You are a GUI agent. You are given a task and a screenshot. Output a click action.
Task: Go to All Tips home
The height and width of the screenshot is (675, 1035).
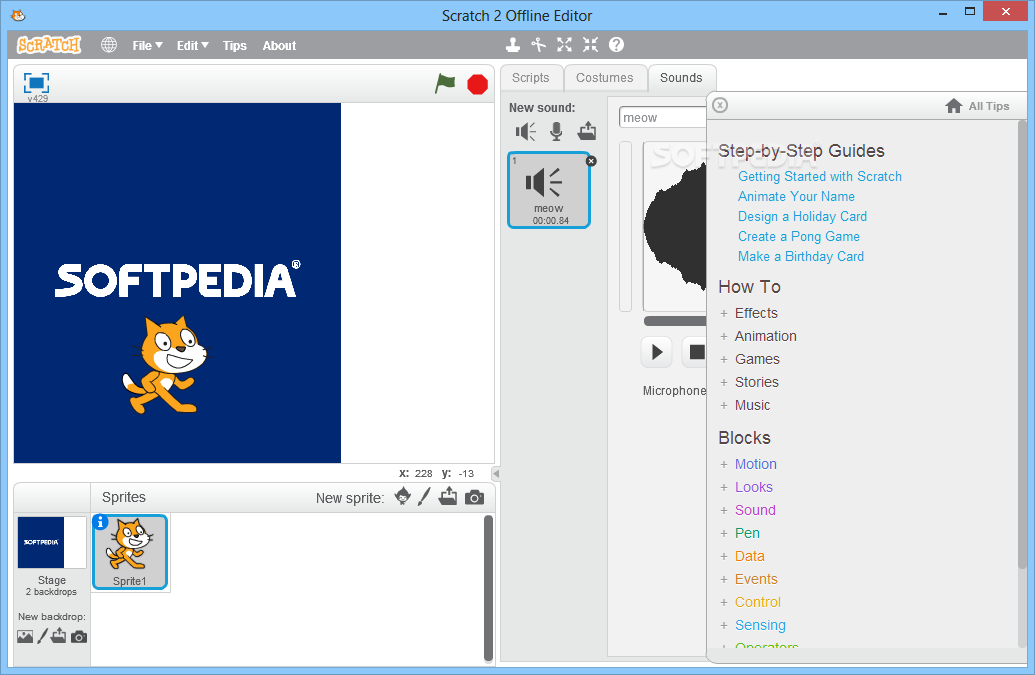[978, 106]
